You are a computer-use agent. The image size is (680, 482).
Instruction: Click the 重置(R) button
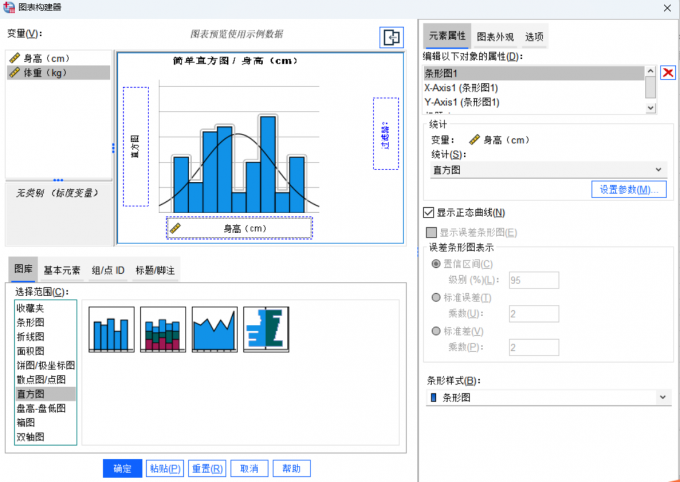pyautogui.click(x=207, y=469)
